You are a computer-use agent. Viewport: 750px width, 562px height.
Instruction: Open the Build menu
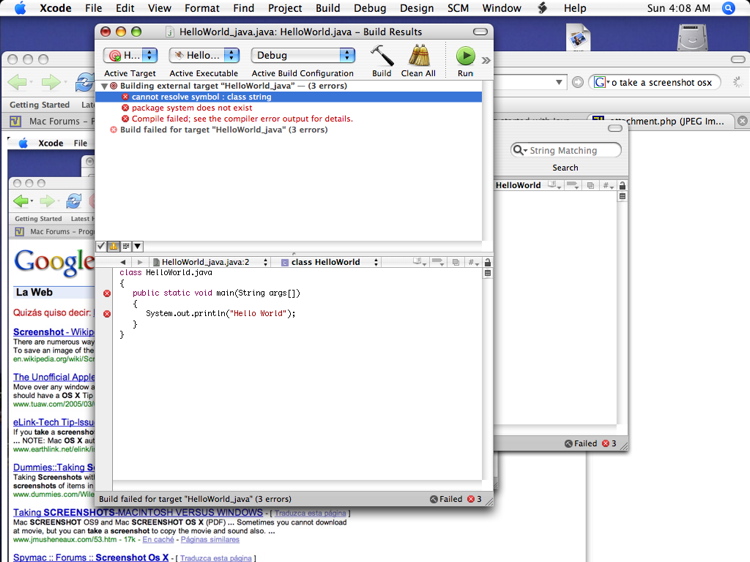(x=328, y=8)
